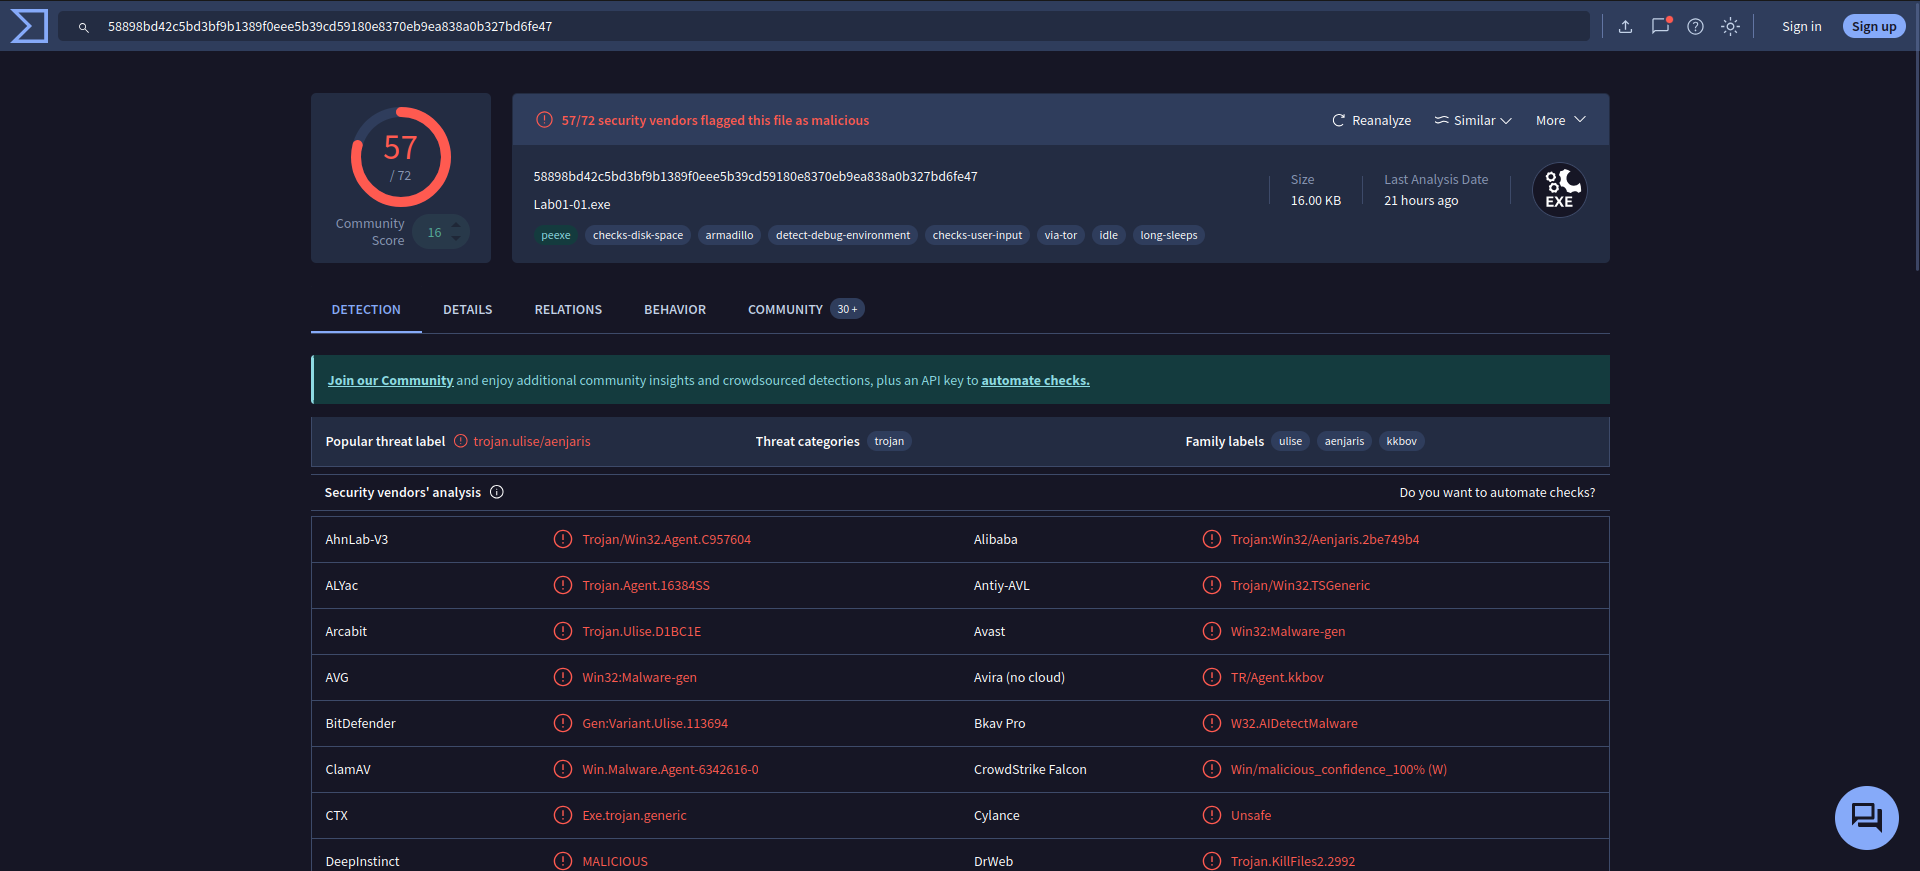Click the checks-disk-space tag
The image size is (1920, 871).
point(638,236)
